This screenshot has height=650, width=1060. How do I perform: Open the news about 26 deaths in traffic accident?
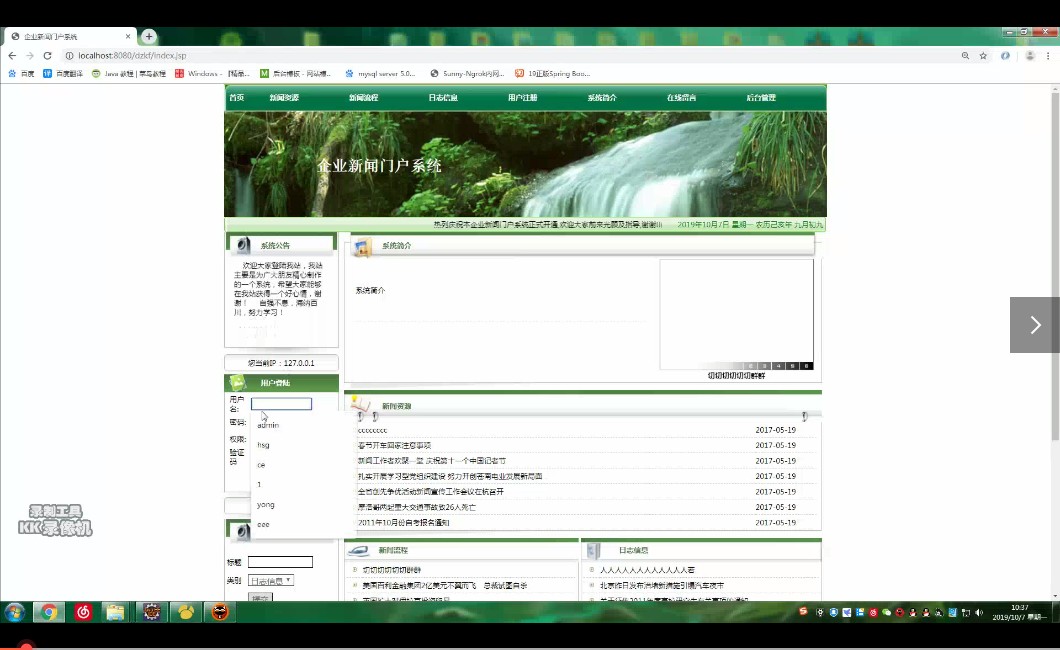tap(416, 507)
